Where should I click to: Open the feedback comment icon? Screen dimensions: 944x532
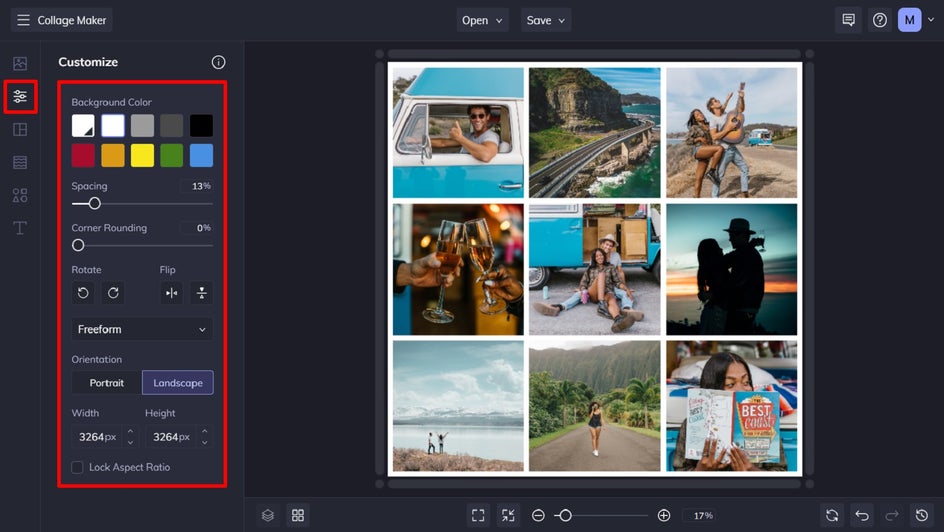click(848, 20)
